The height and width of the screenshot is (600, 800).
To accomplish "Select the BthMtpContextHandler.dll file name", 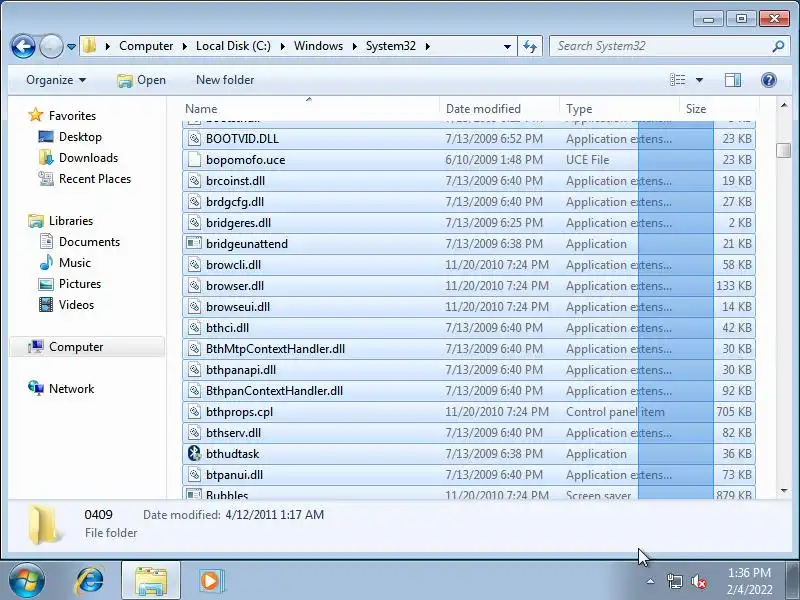I will tap(276, 349).
